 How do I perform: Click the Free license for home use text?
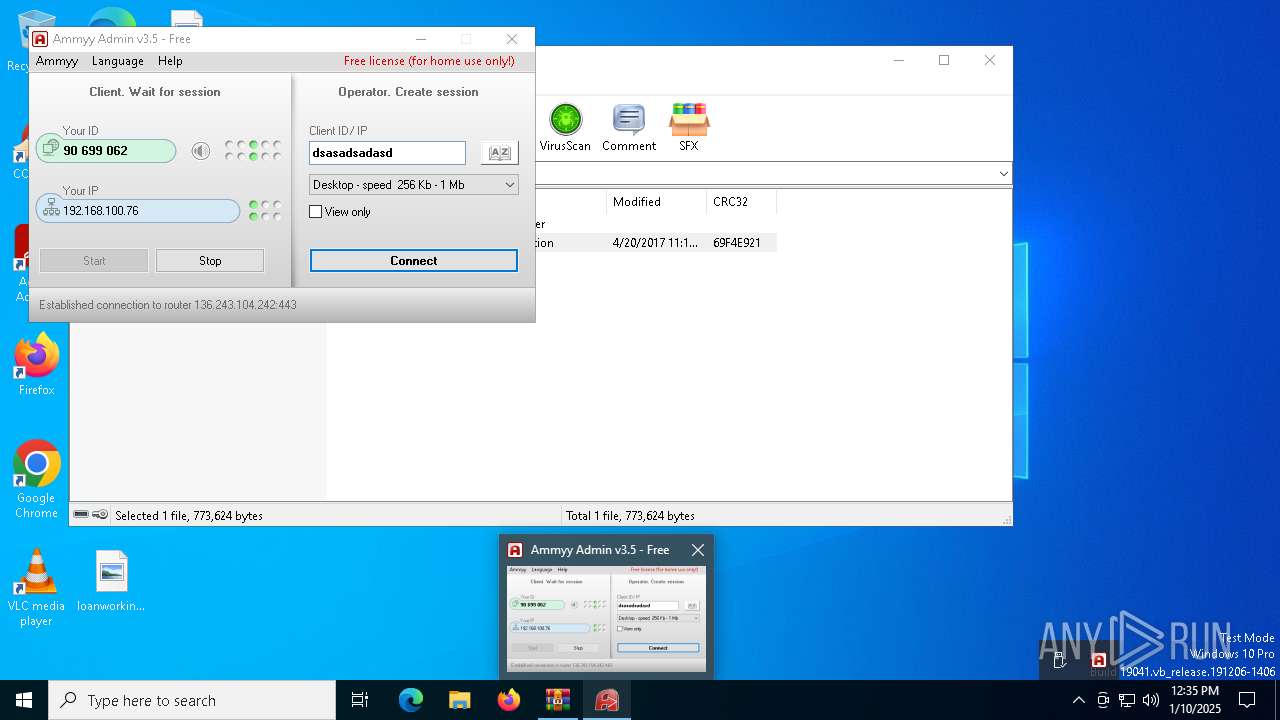pyautogui.click(x=429, y=61)
